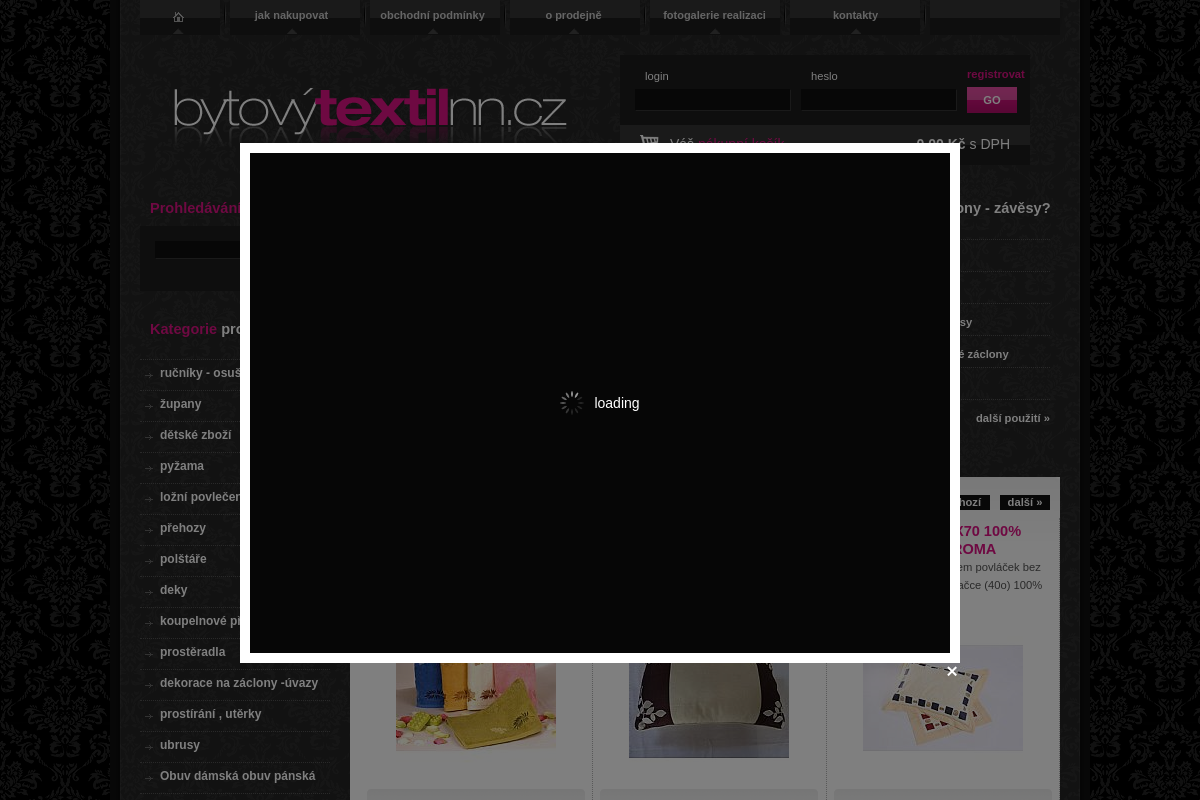This screenshot has height=800, width=1200.
Task: Open the 'přehozy' category
Action: point(182,528)
